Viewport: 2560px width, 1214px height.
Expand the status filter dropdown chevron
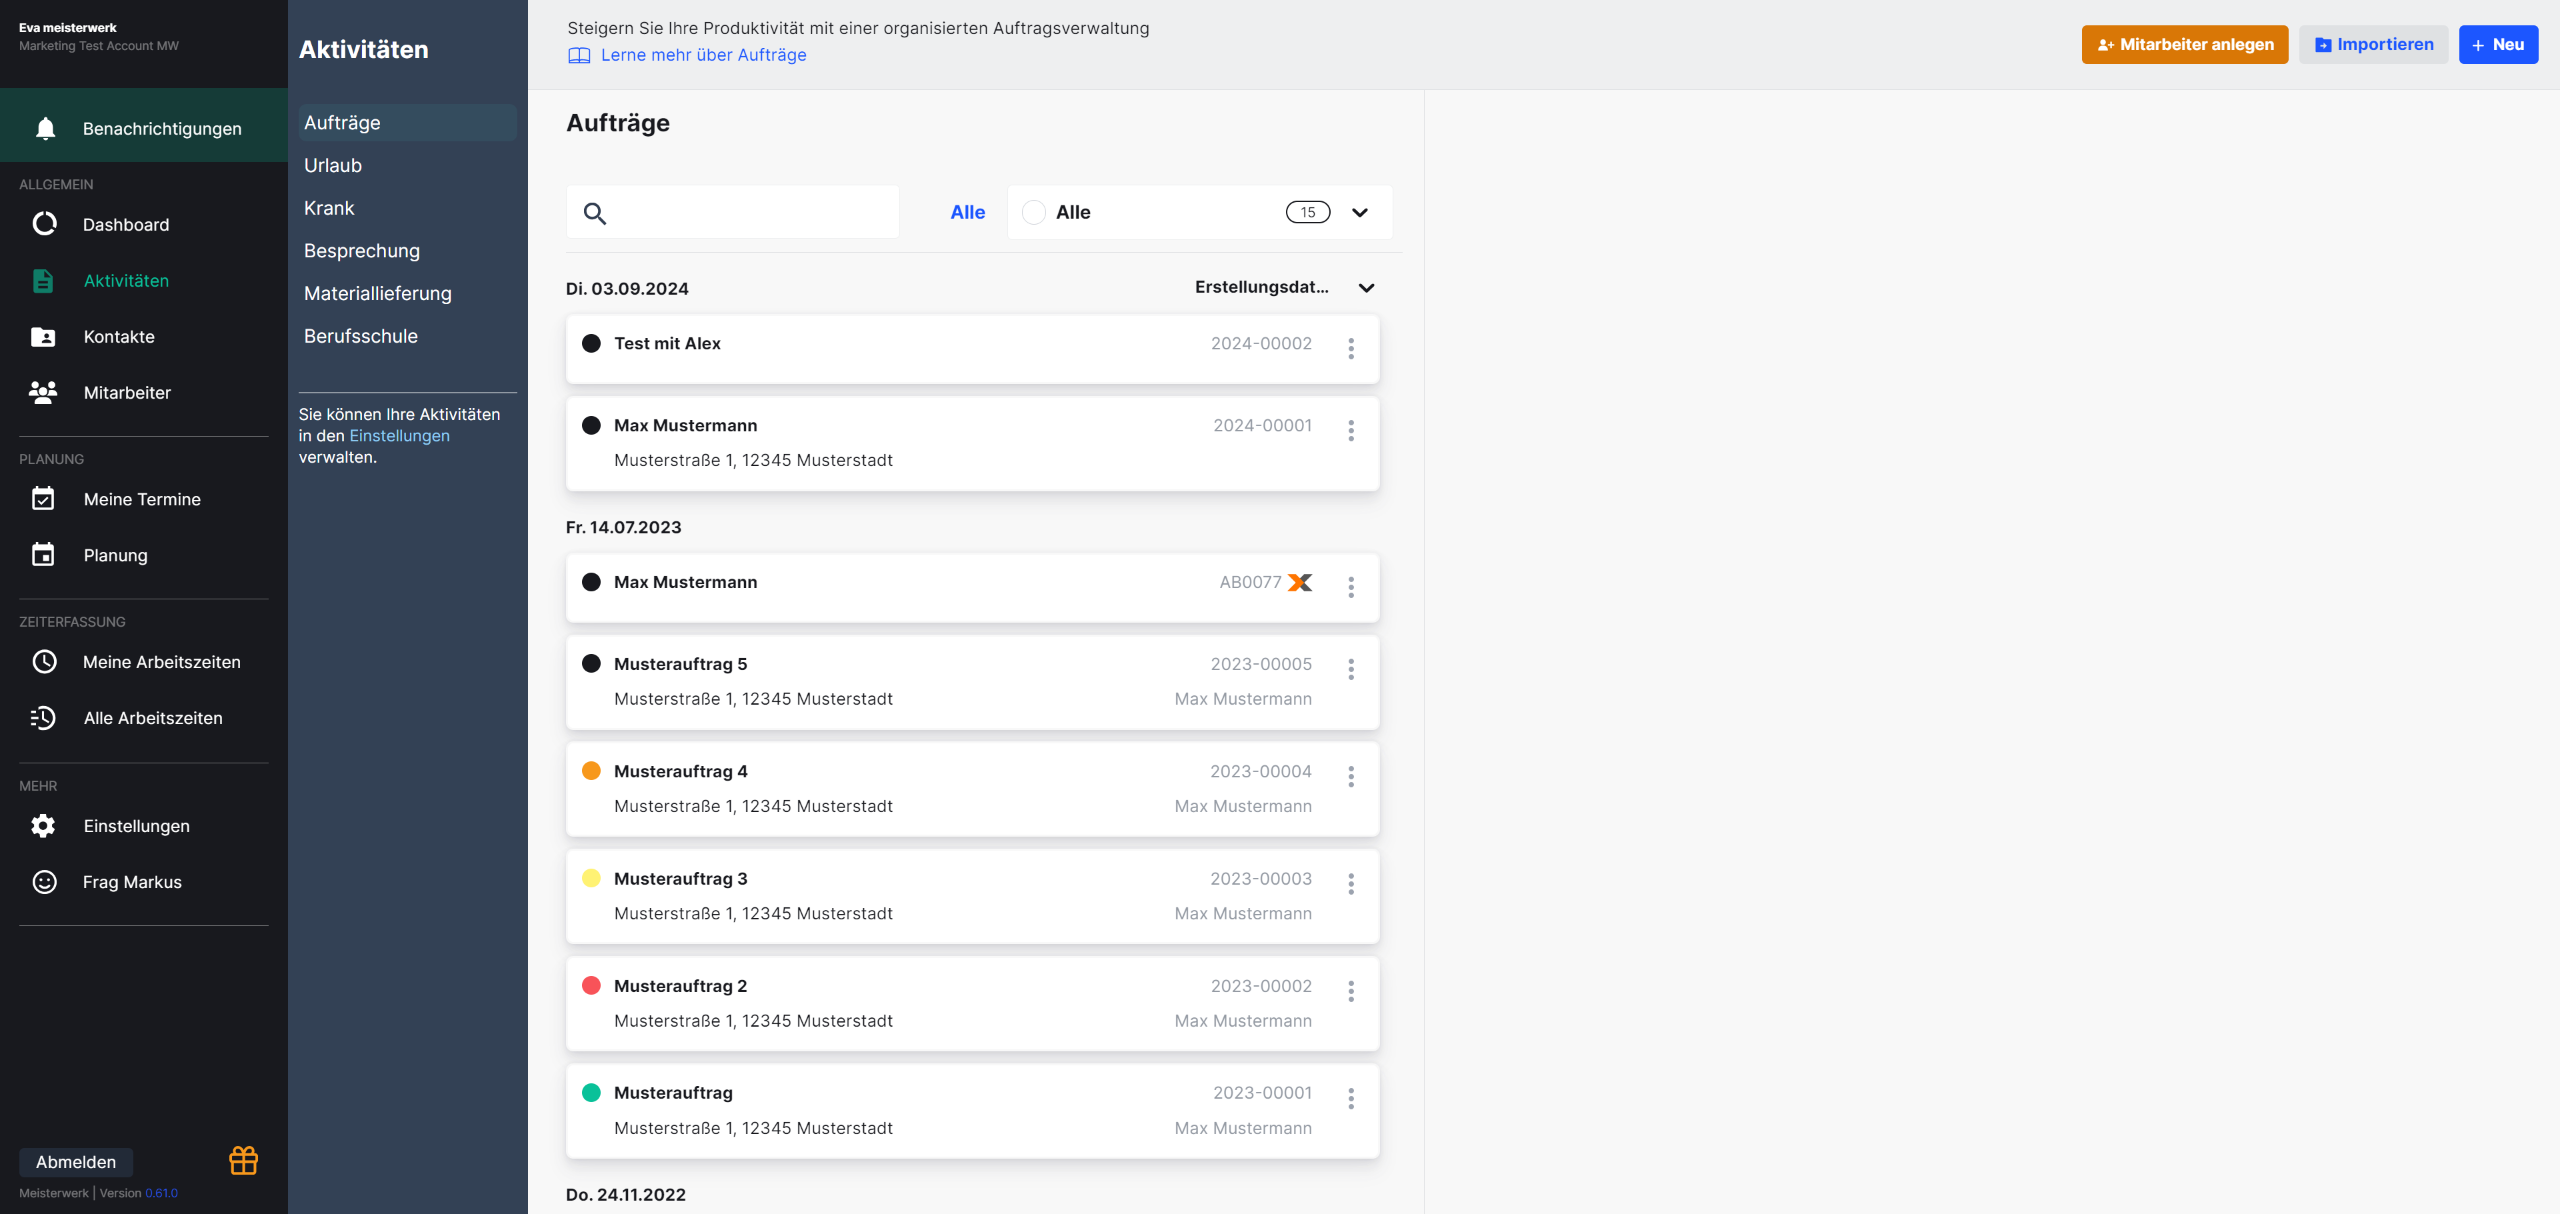coord(1360,212)
